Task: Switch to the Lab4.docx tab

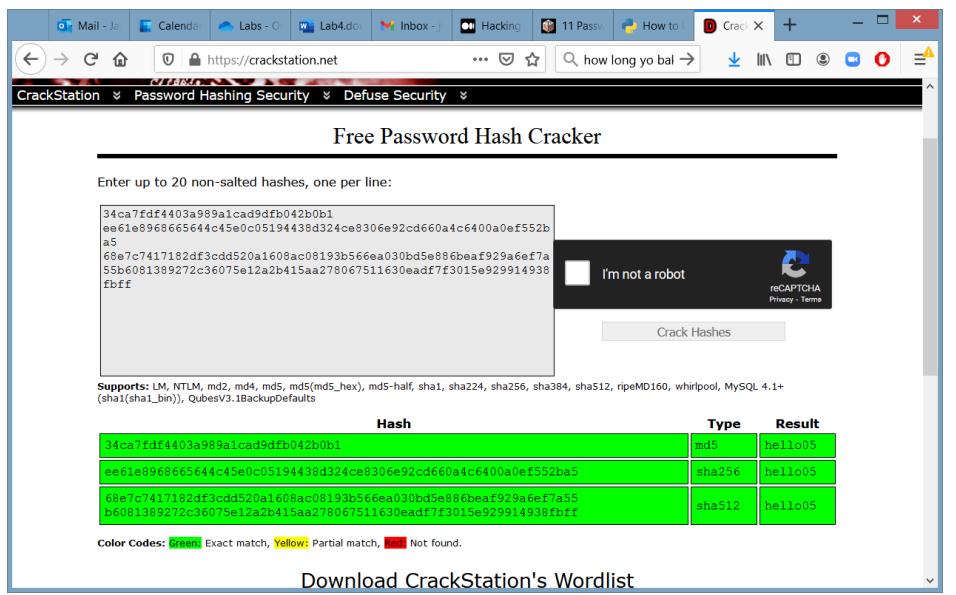Action: click(x=331, y=26)
